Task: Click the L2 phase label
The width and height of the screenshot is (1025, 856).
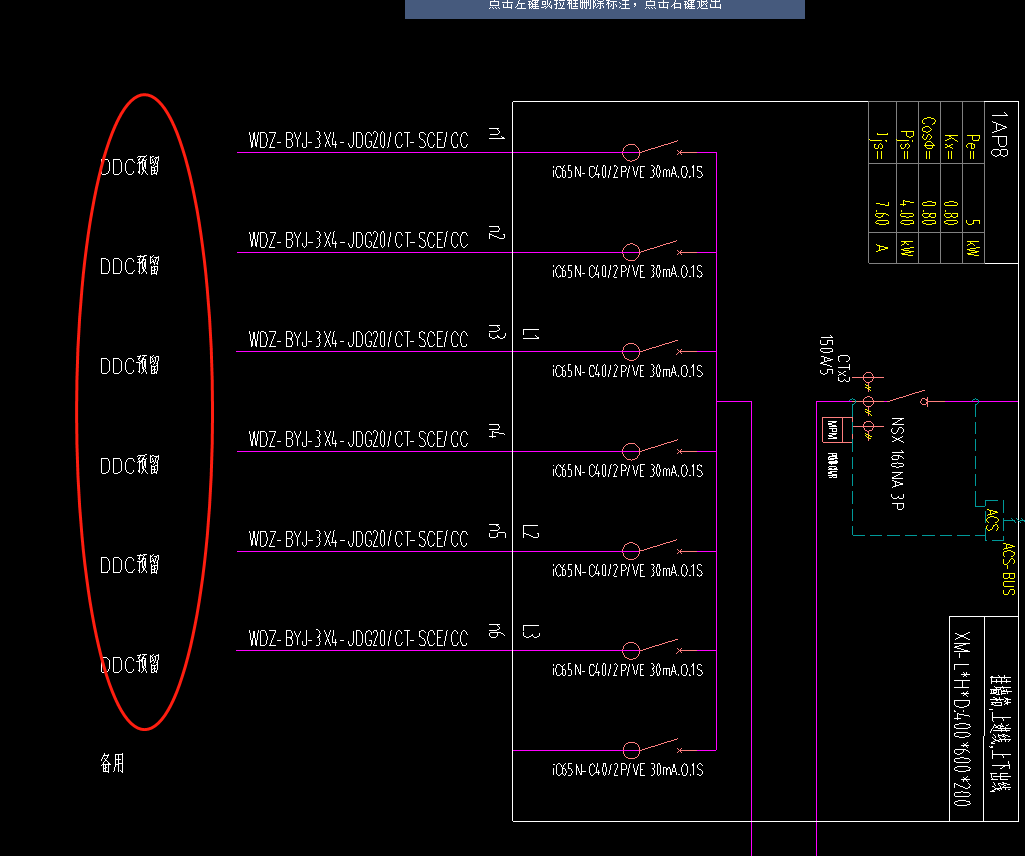Action: [x=531, y=531]
